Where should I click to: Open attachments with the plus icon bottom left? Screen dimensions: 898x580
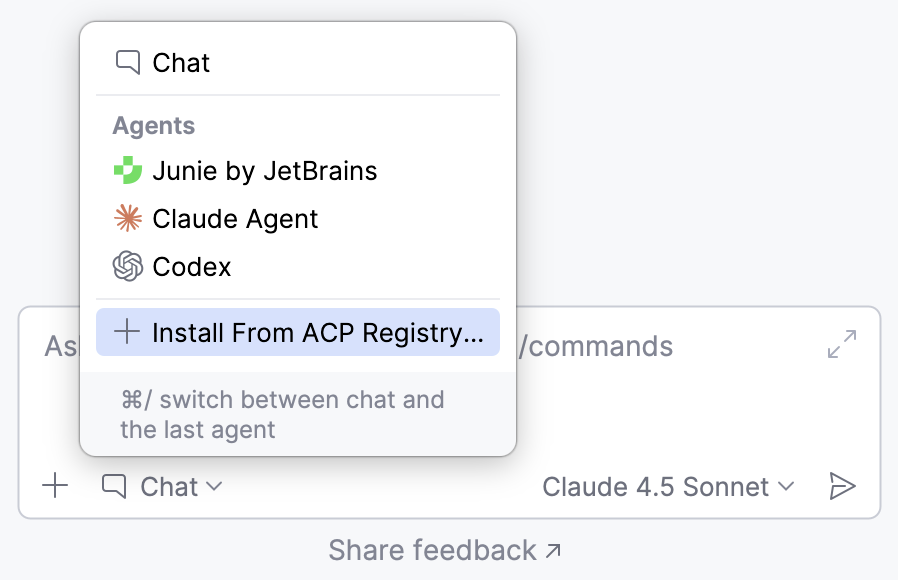click(55, 487)
